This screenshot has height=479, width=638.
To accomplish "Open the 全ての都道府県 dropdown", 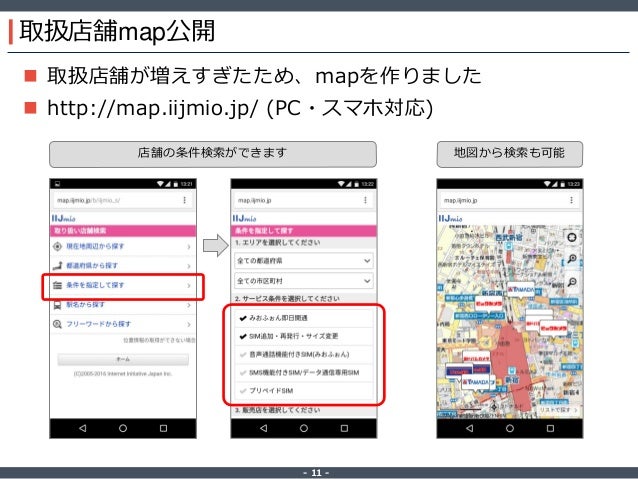I will (x=304, y=260).
